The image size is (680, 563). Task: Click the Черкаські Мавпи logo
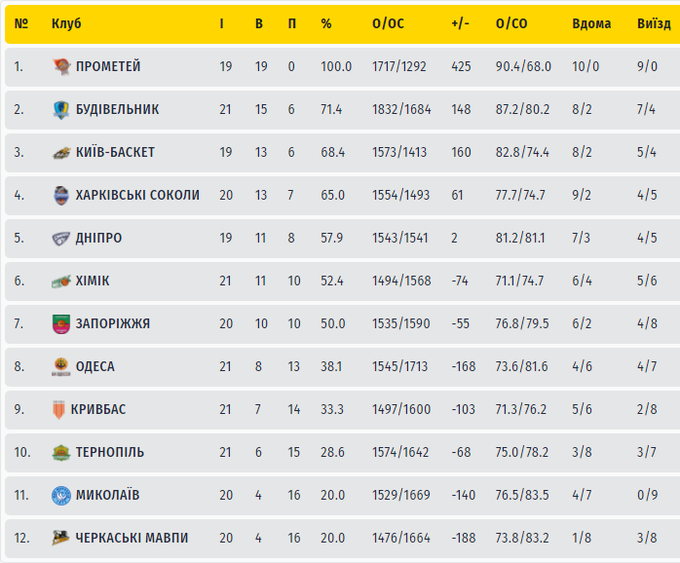pyautogui.click(x=62, y=538)
